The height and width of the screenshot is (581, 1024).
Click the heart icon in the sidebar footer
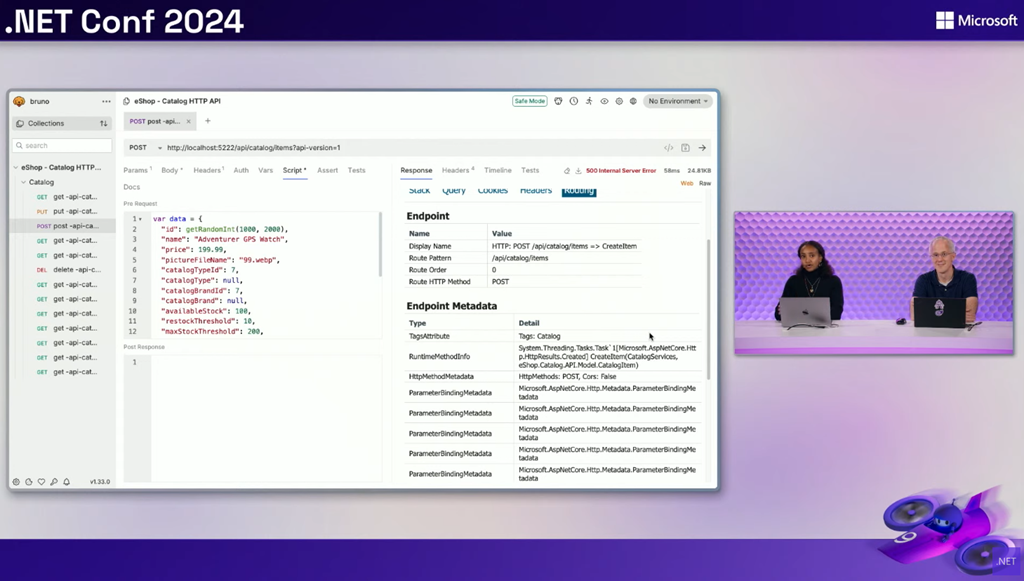tap(41, 482)
